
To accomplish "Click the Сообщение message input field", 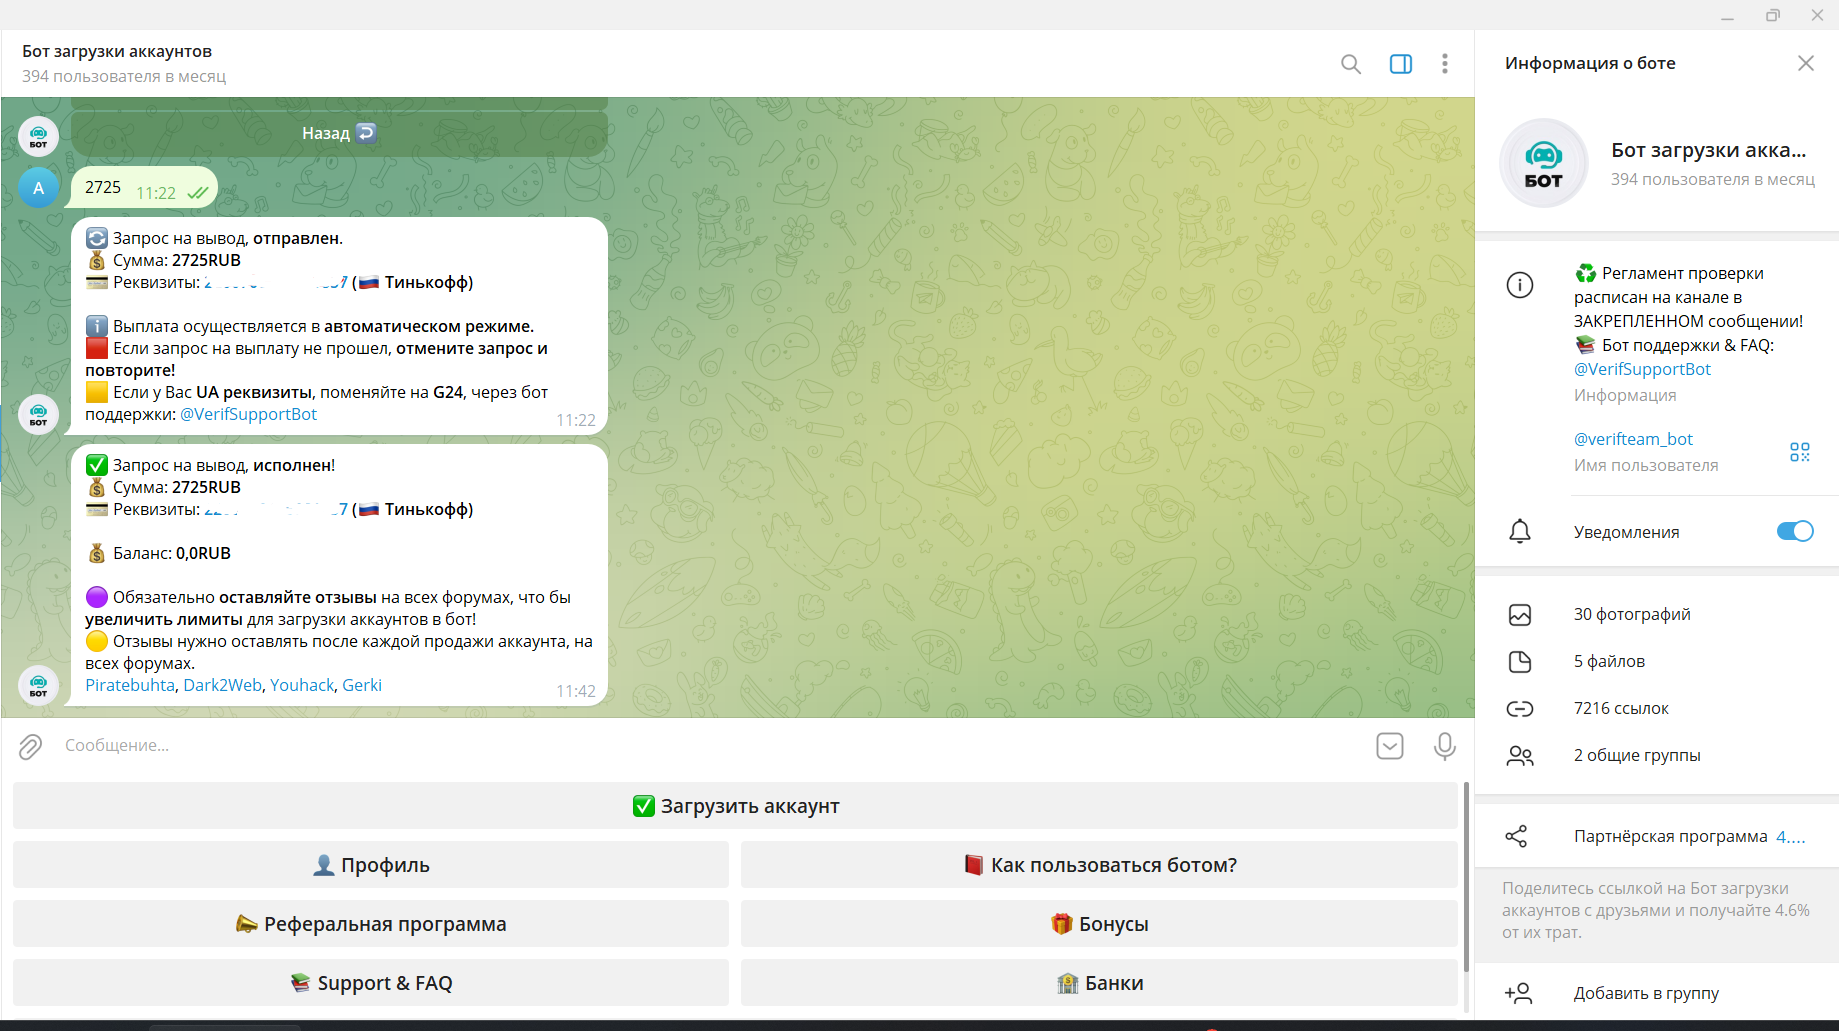I will (700, 746).
